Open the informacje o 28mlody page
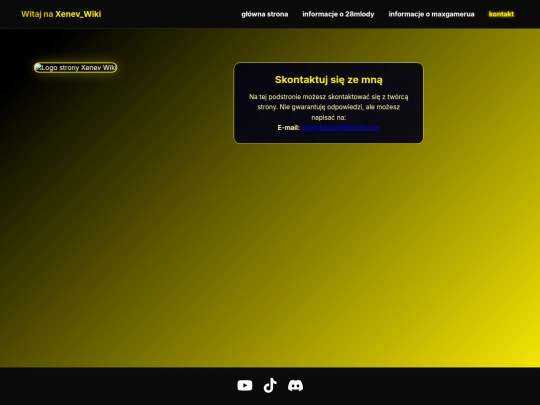Screen dimensions: 540x405 pyautogui.click(x=338, y=14)
